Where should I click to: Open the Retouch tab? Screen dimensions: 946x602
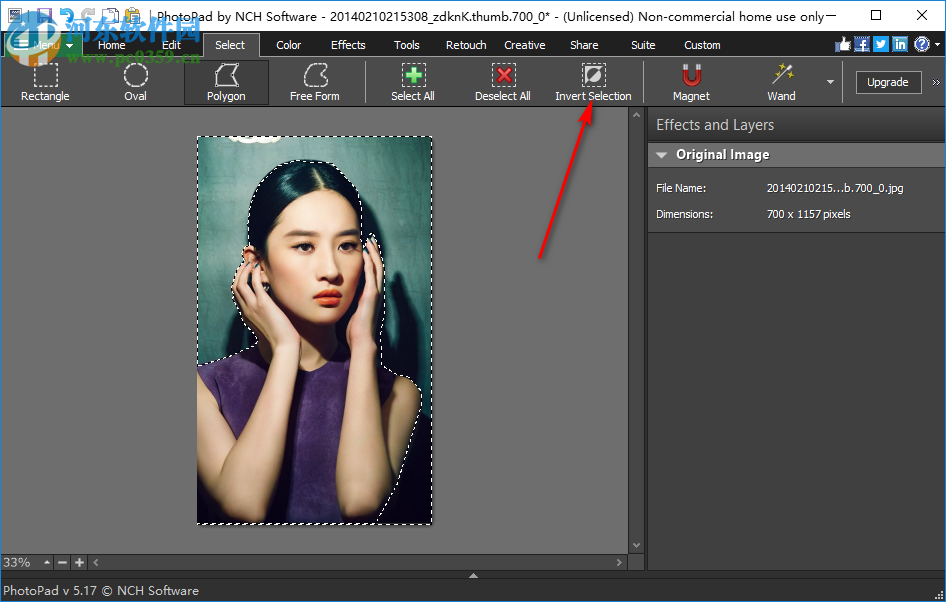pos(465,45)
